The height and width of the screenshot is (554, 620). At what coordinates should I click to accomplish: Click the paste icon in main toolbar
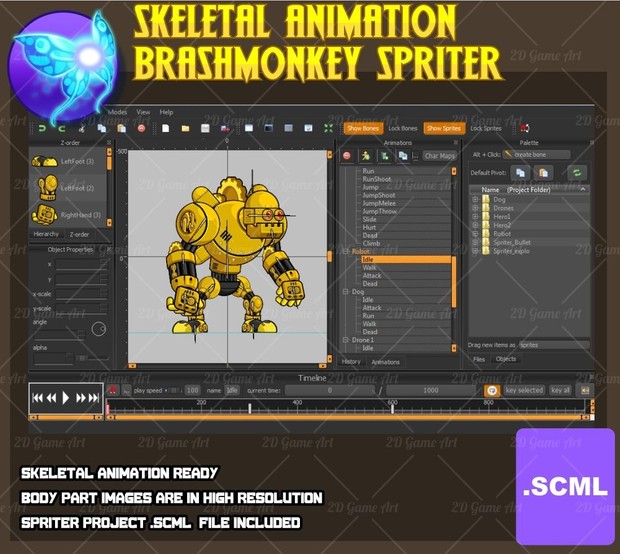click(x=122, y=128)
